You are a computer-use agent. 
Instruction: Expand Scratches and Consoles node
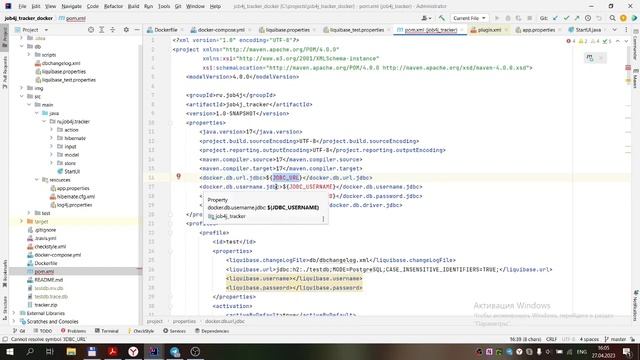coord(14,321)
